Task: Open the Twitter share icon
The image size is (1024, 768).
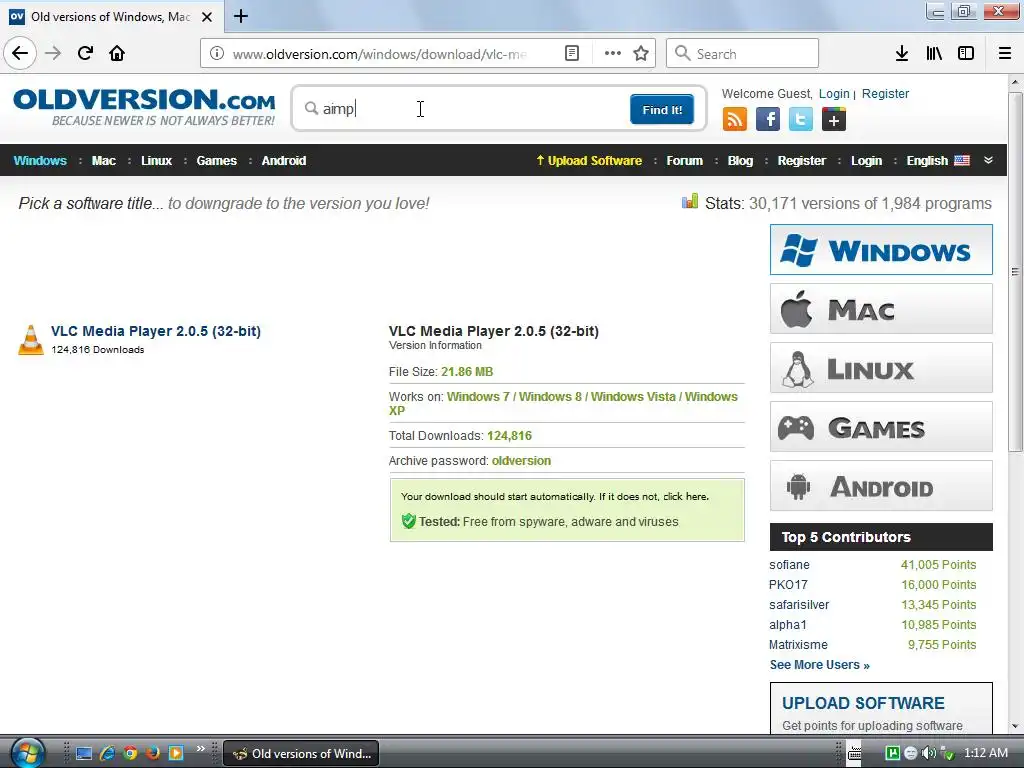Action: click(x=801, y=120)
